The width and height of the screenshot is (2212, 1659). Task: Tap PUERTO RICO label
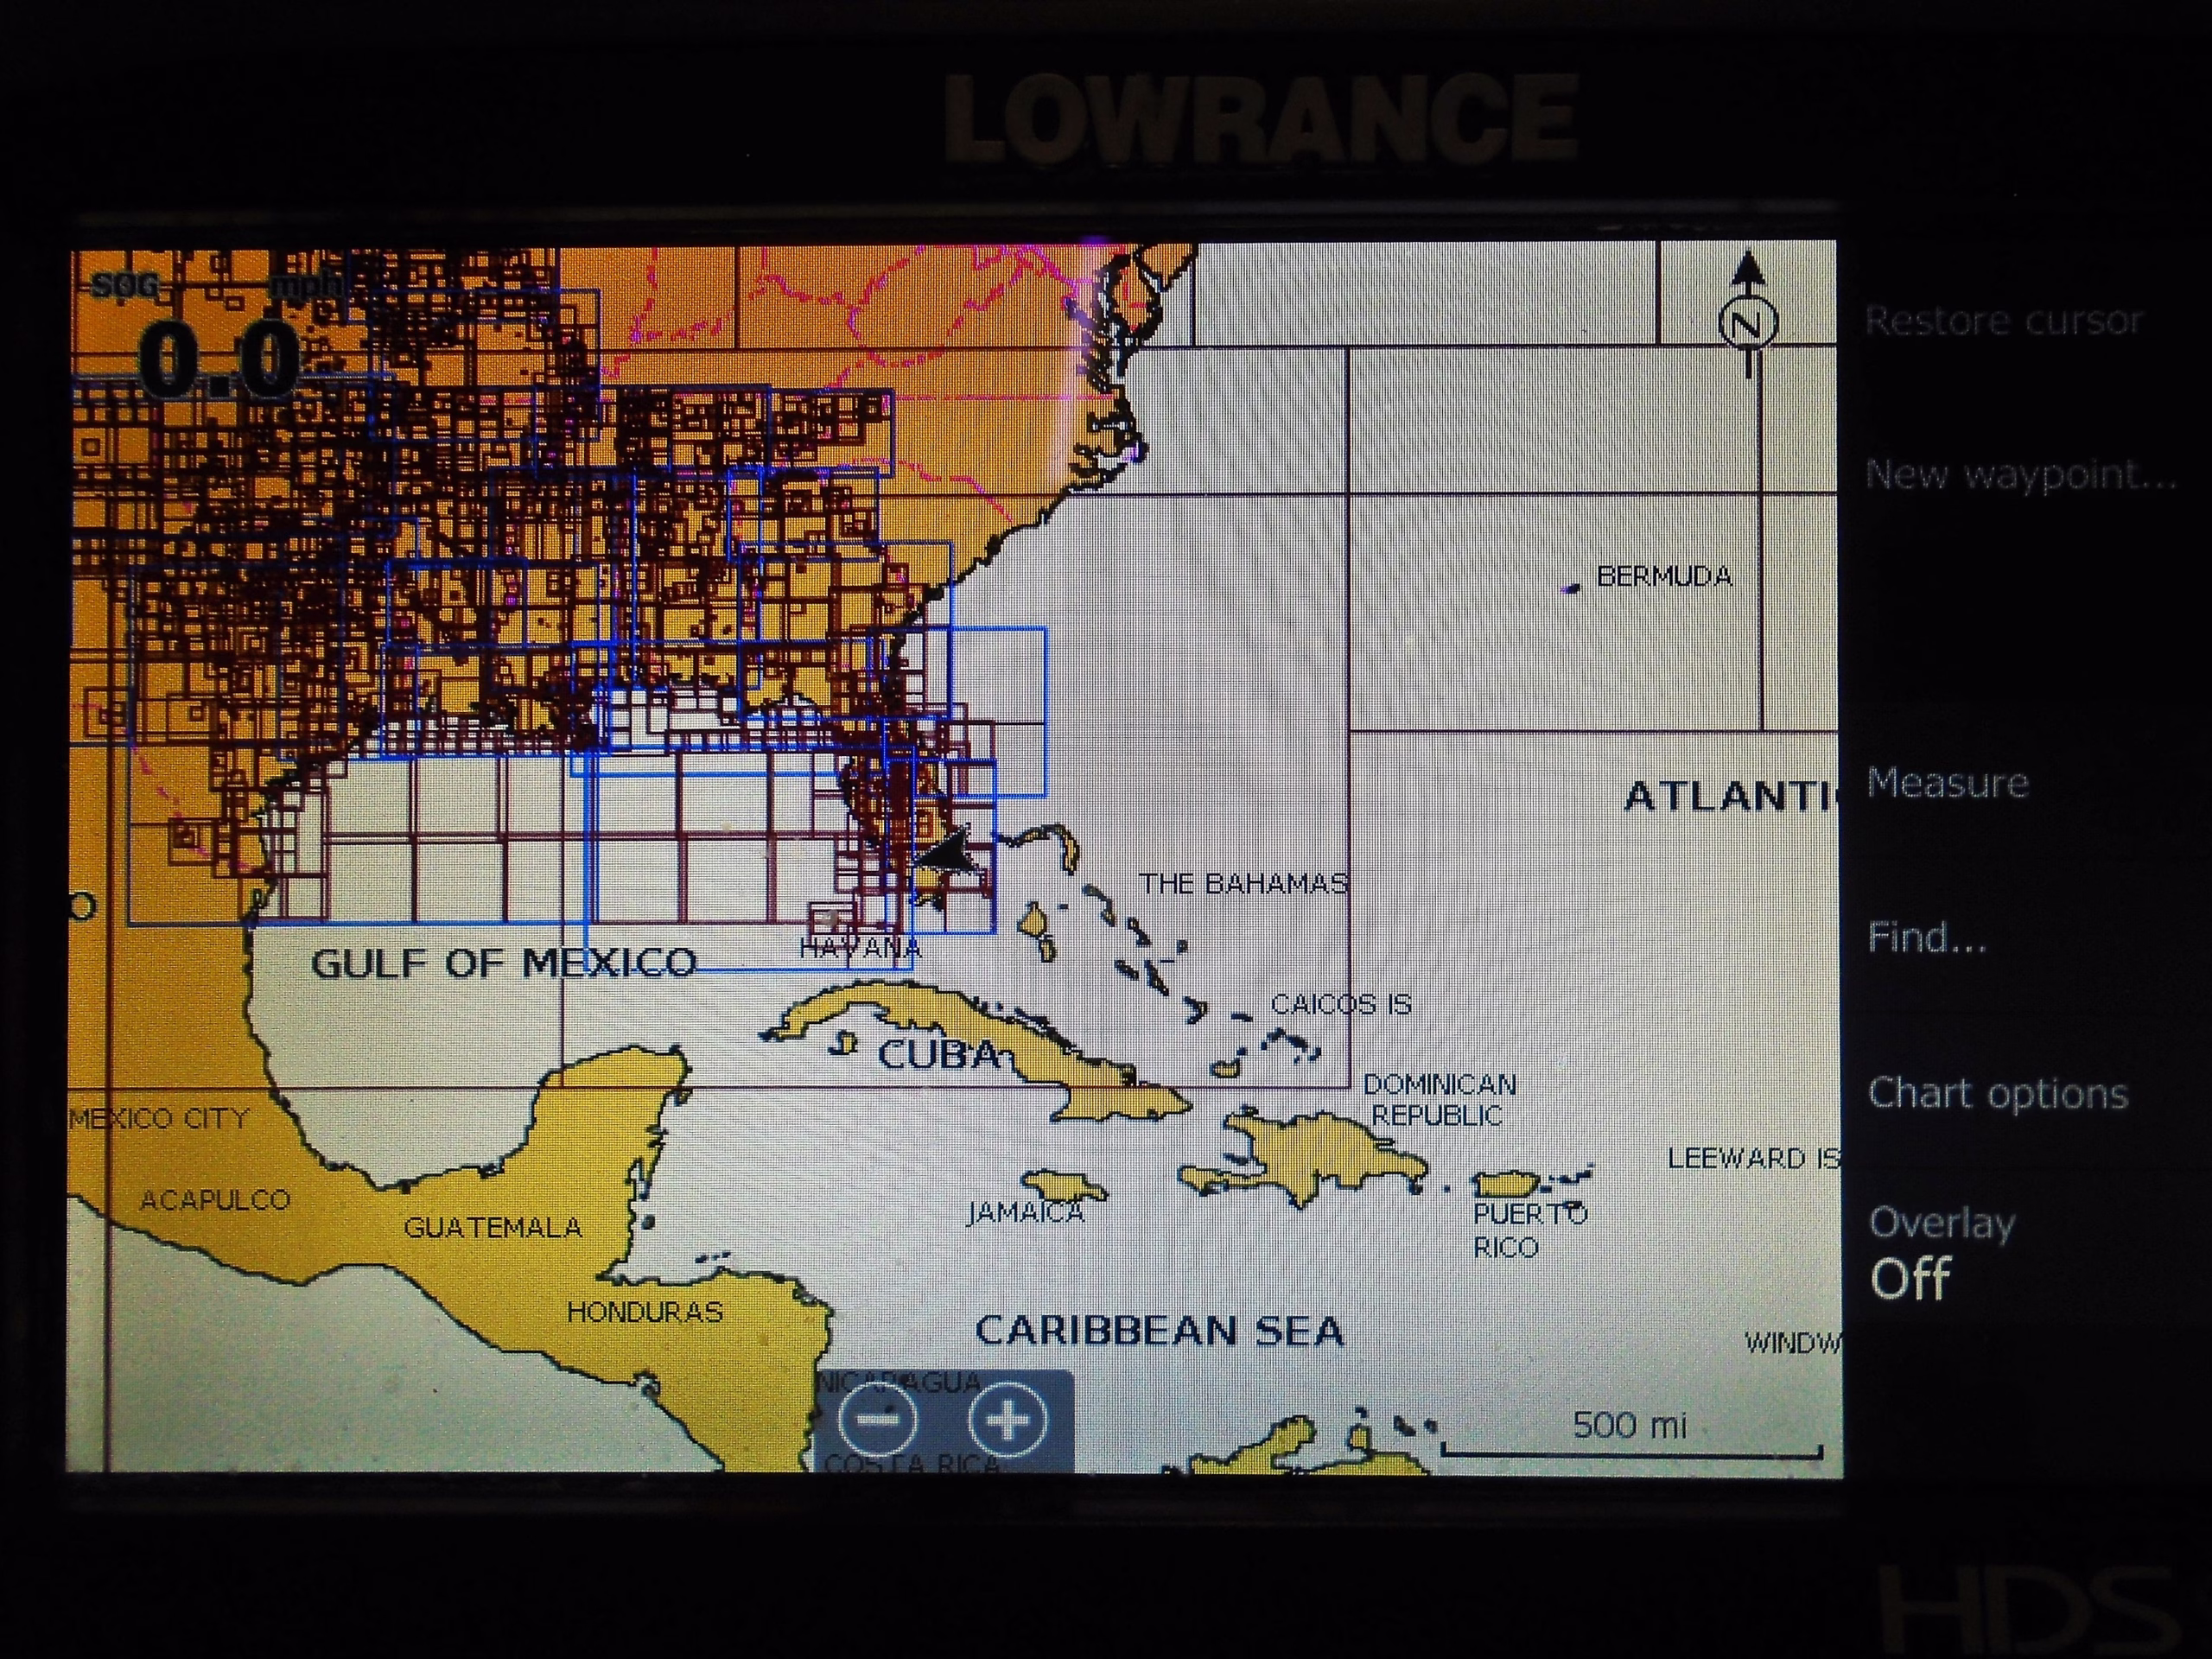pyautogui.click(x=1529, y=1230)
